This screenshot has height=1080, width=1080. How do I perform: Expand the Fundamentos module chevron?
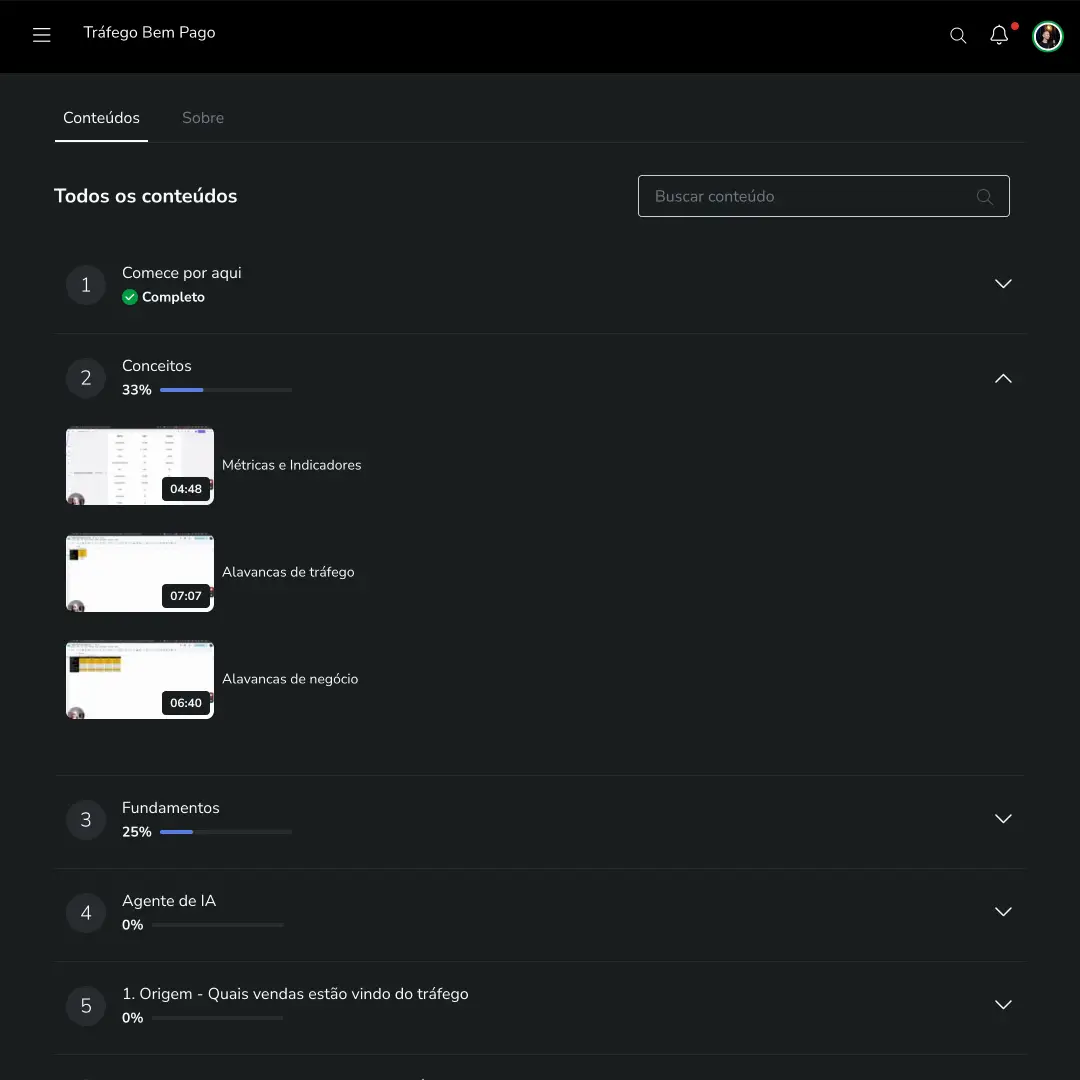pos(1003,818)
